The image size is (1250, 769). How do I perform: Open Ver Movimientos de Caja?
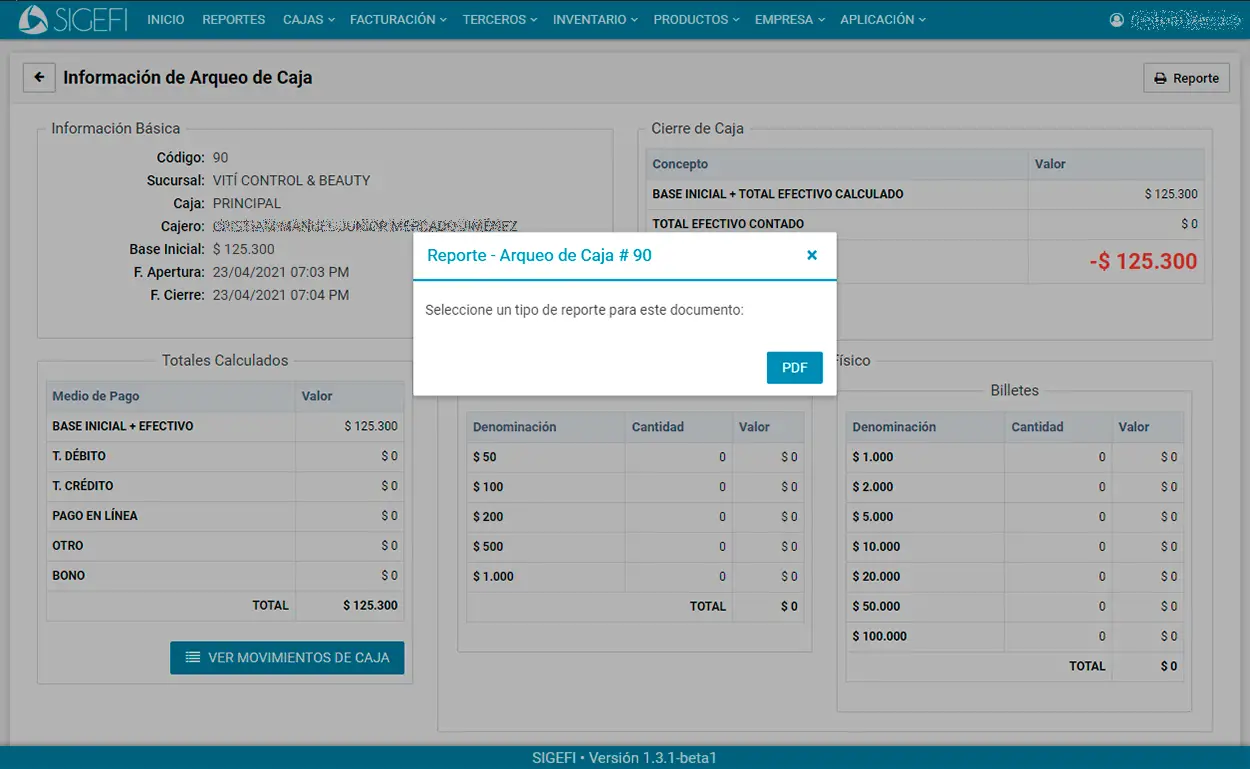[x=287, y=658]
